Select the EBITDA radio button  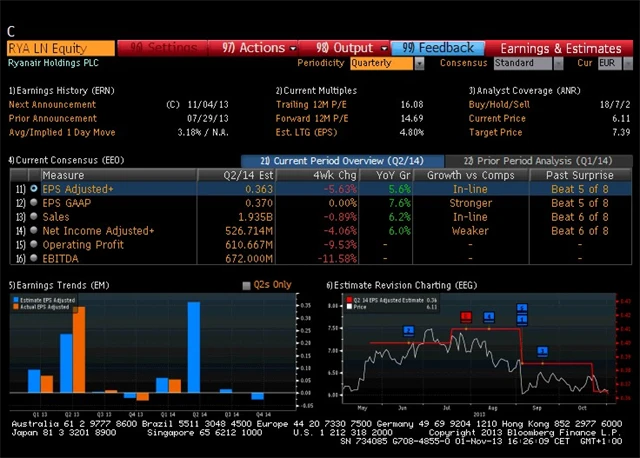[x=34, y=258]
